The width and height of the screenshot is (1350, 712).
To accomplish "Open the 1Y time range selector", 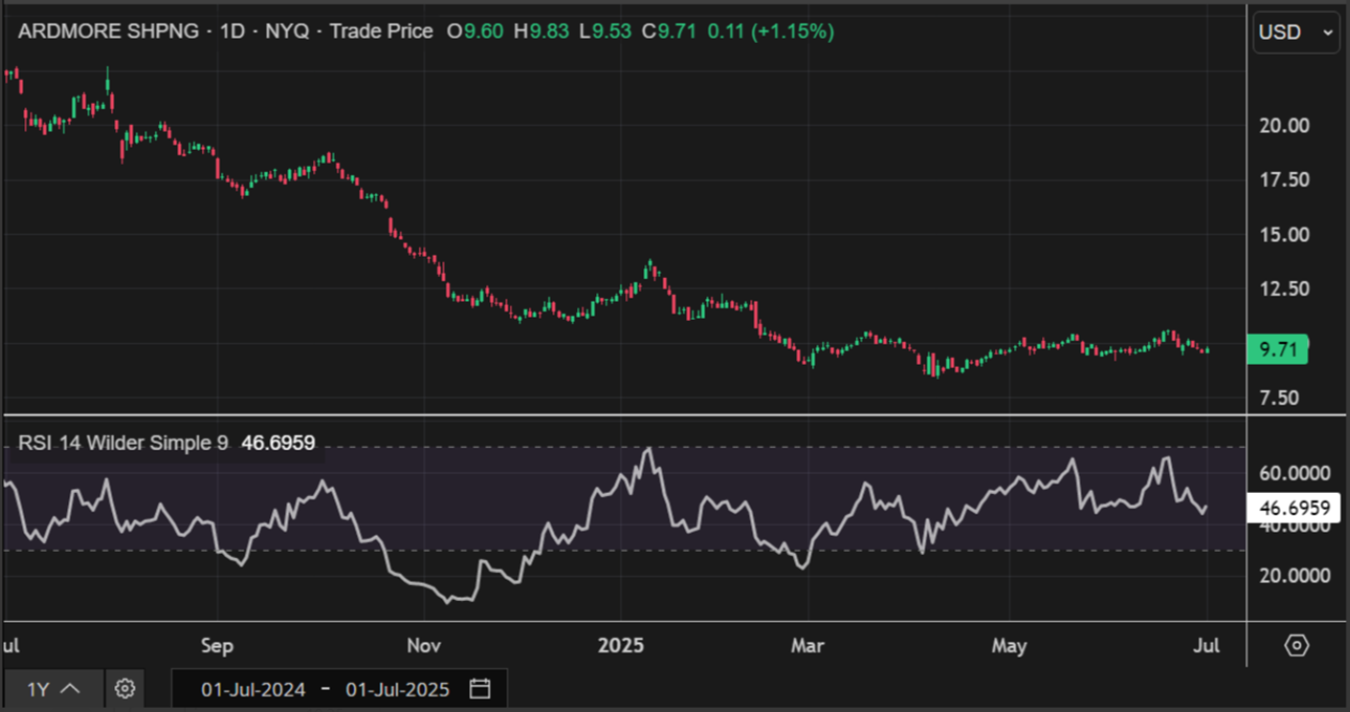I will [x=53, y=689].
